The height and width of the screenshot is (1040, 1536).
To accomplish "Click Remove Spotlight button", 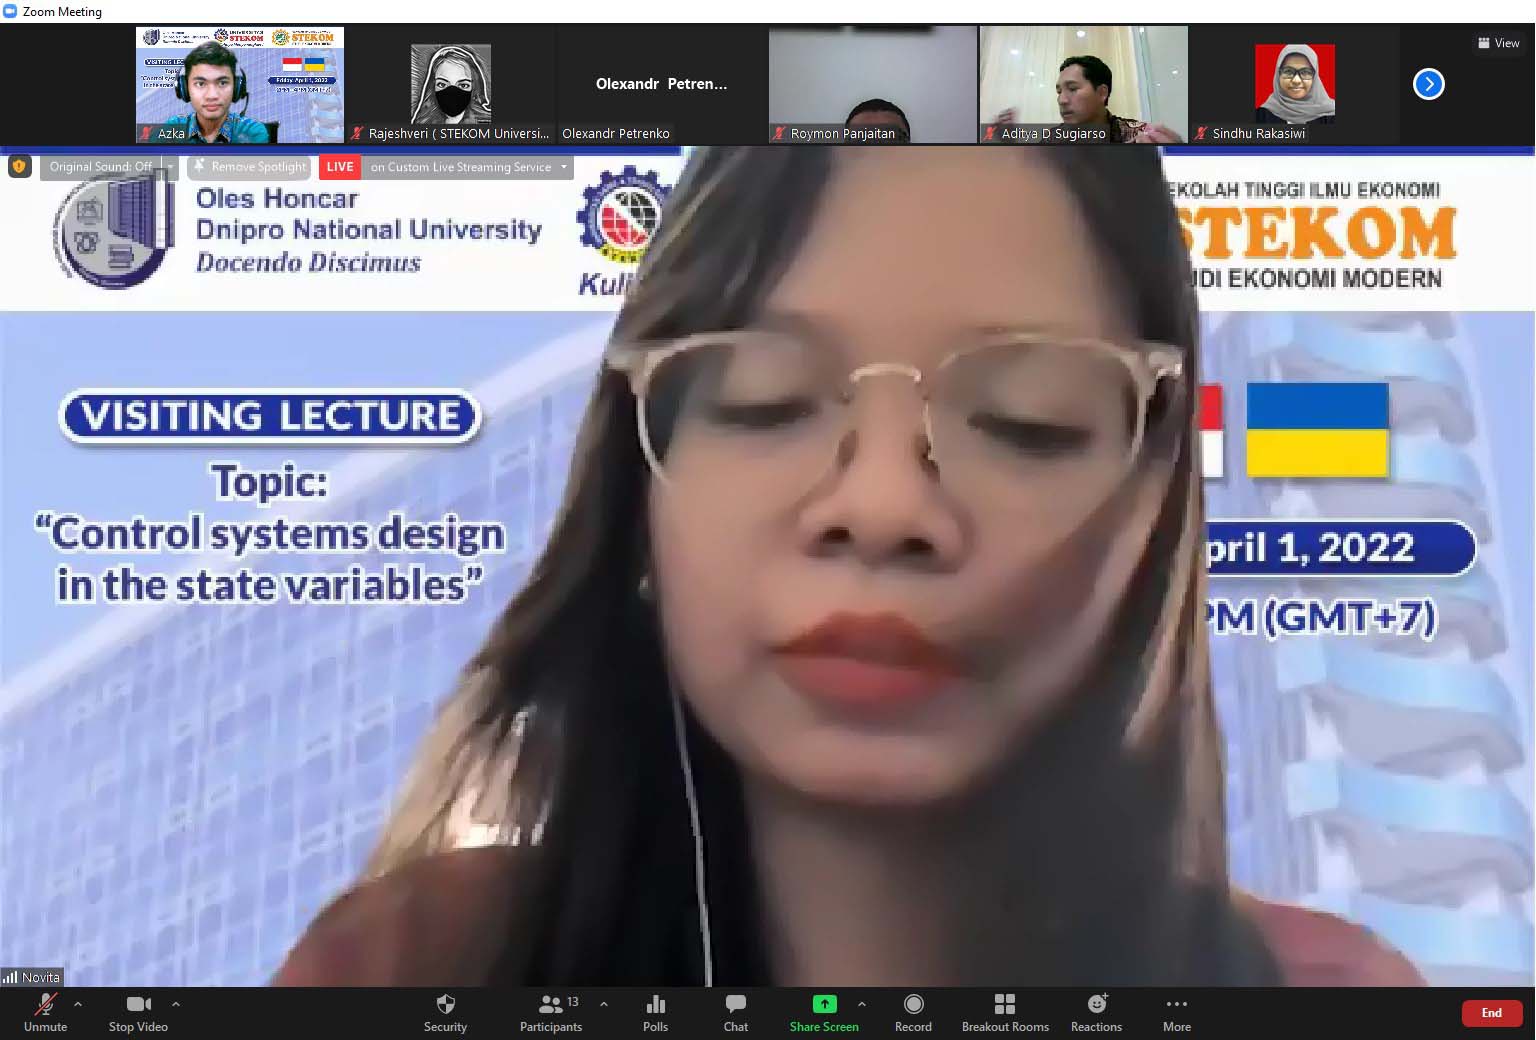I will point(249,167).
